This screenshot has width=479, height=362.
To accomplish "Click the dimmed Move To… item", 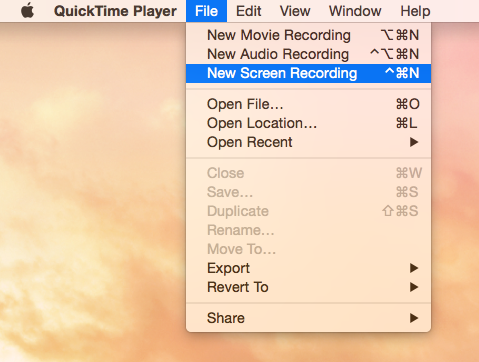I will pos(308,249).
